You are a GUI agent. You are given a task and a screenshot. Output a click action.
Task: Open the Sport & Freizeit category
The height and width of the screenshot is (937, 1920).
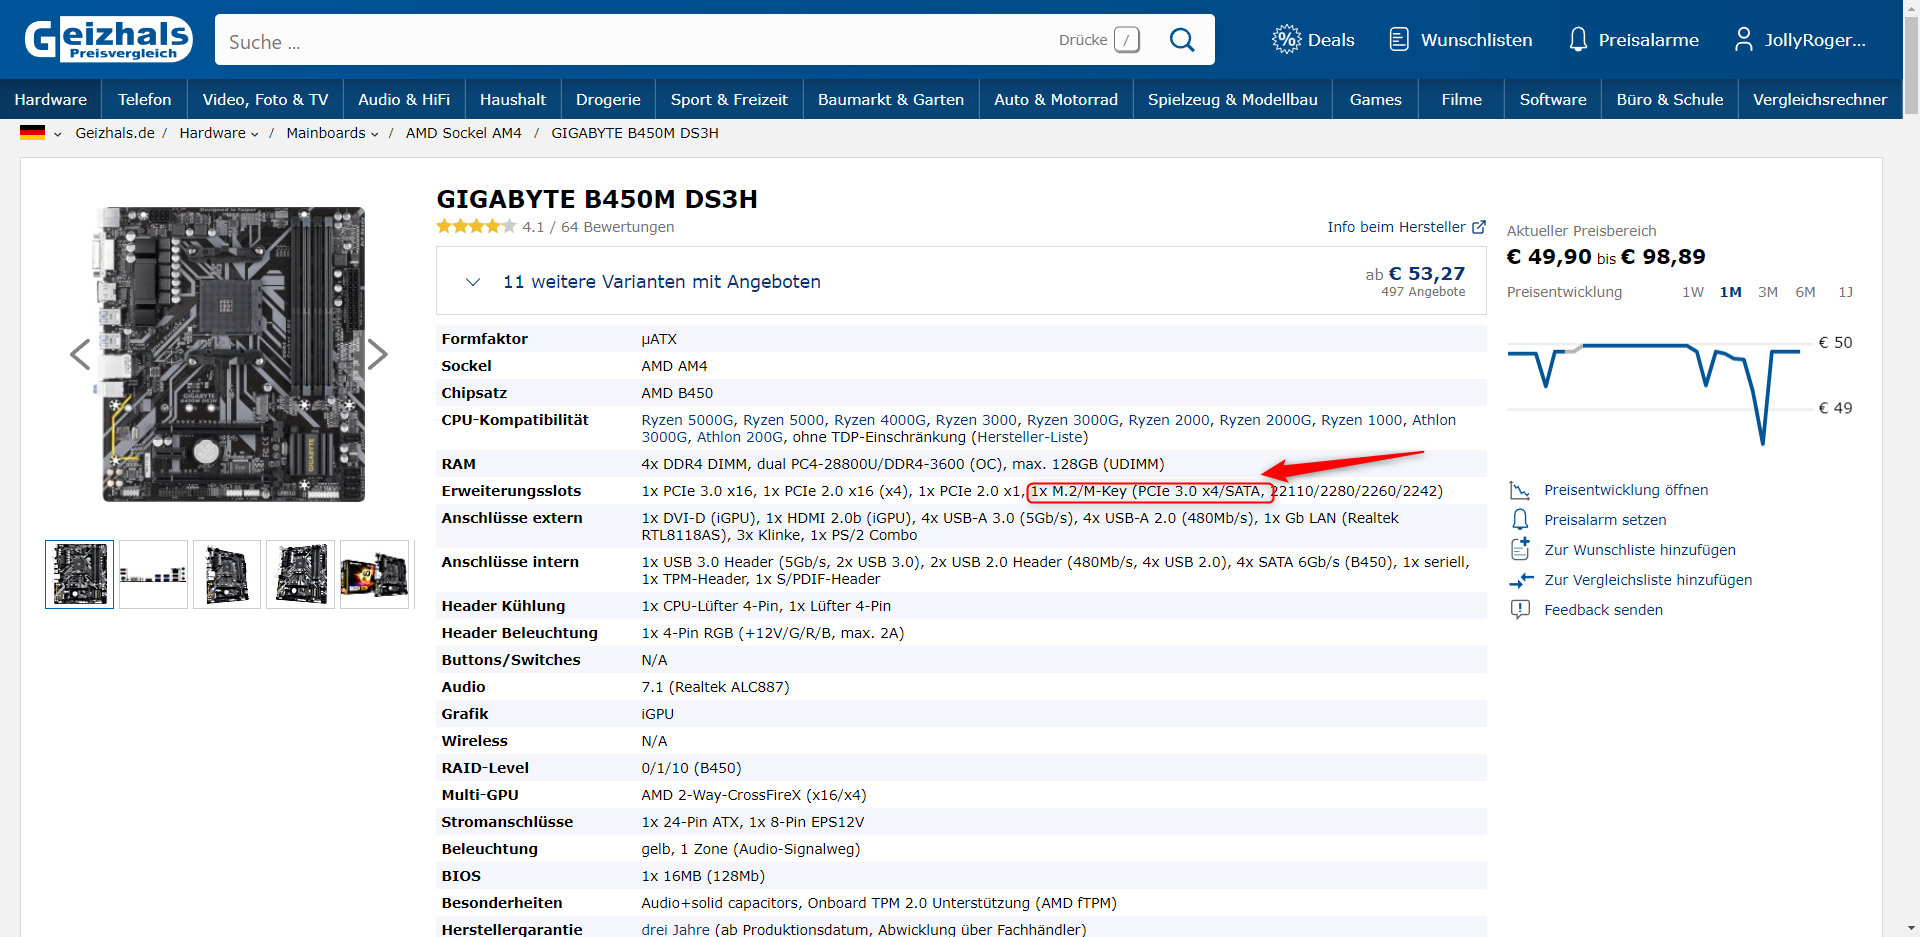(x=729, y=99)
